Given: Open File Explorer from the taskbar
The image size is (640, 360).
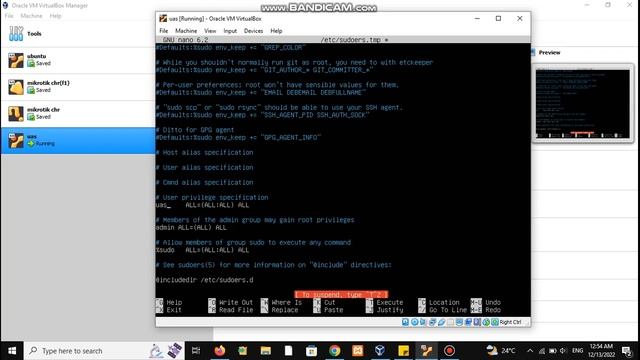Looking at the screenshot, I should (x=266, y=351).
